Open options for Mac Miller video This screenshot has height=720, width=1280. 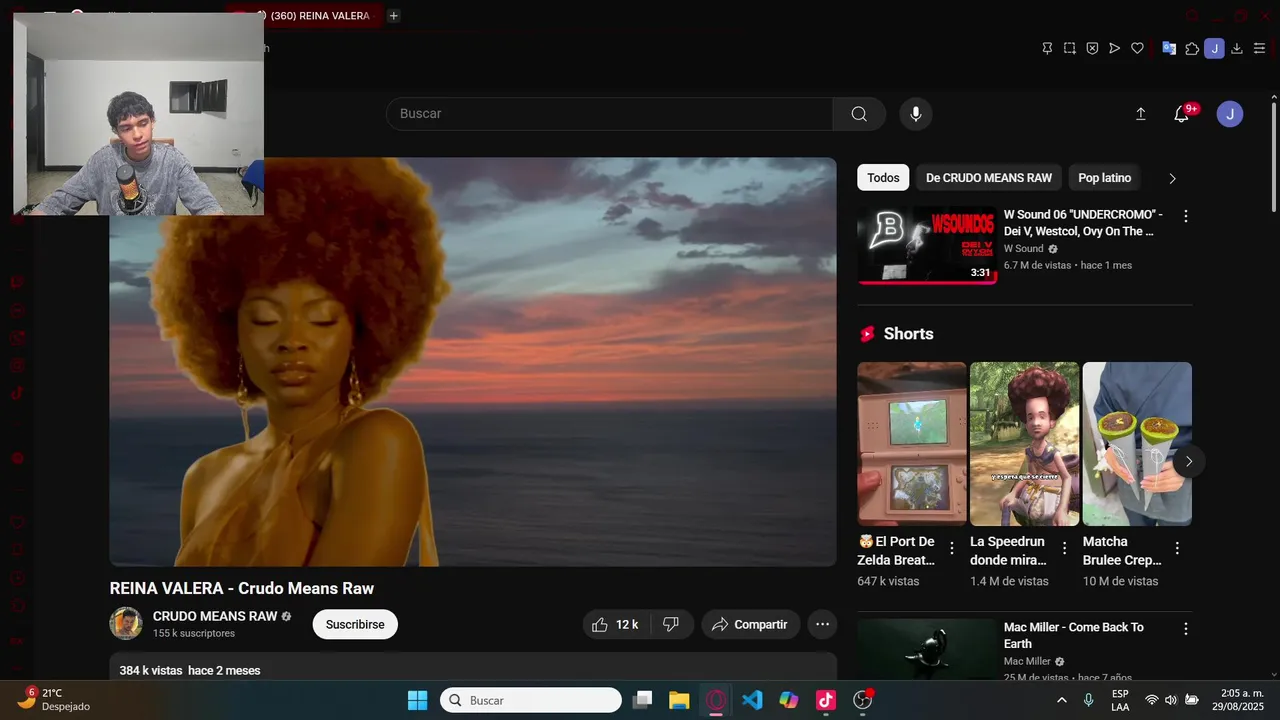tap(1186, 629)
